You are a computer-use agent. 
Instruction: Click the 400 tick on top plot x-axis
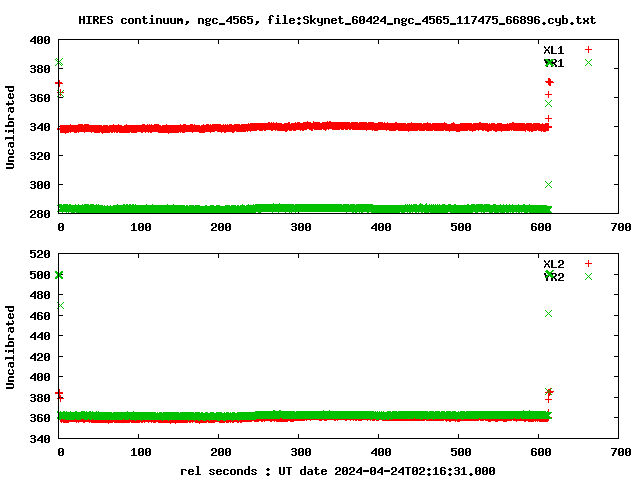pos(381,227)
